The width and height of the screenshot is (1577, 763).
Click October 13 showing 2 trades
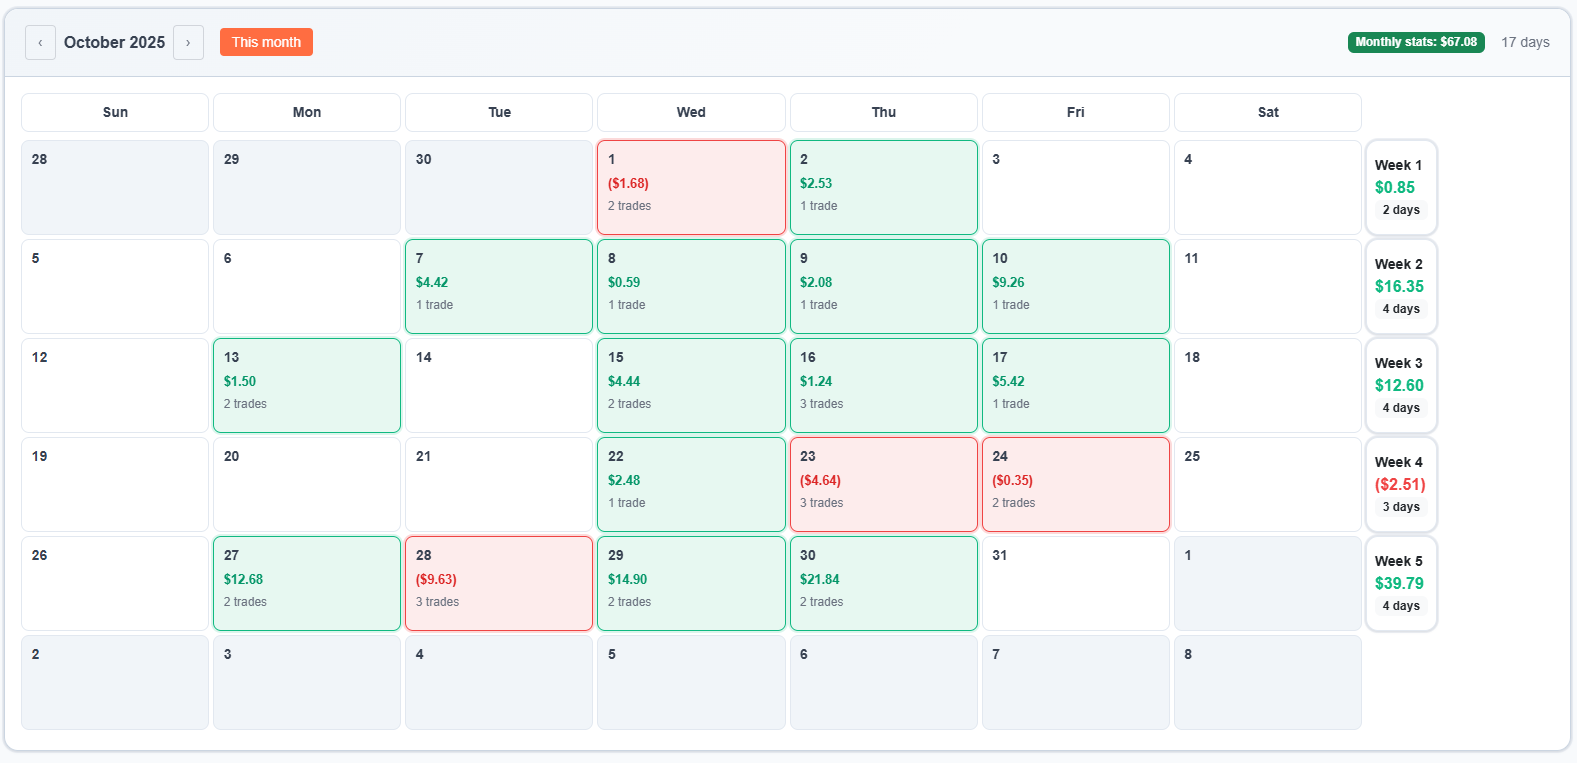[x=306, y=385]
